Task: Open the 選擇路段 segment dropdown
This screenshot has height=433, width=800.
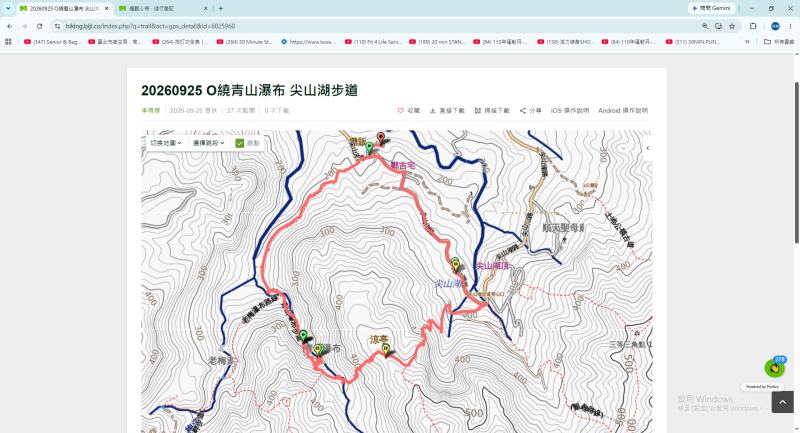Action: click(209, 143)
